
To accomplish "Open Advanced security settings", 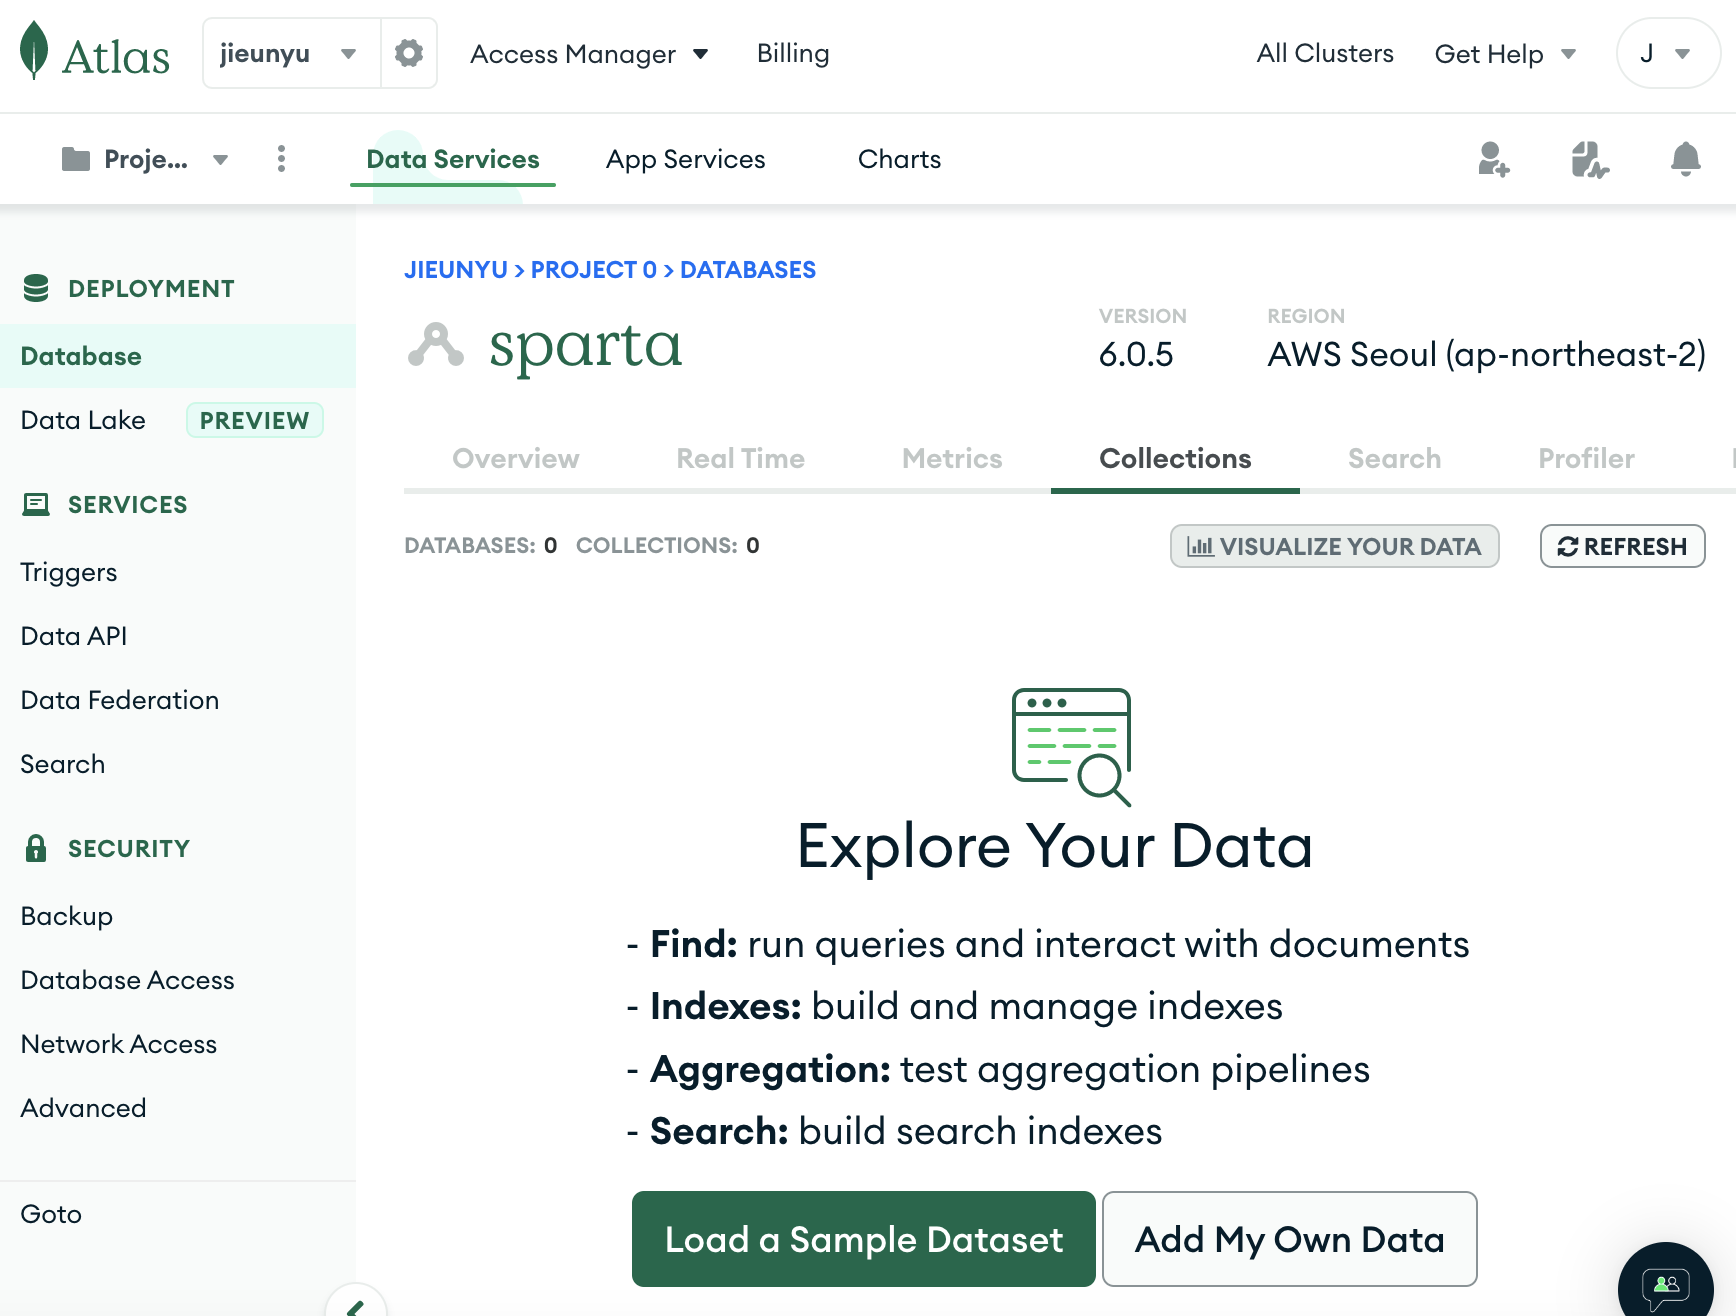I will (84, 1108).
